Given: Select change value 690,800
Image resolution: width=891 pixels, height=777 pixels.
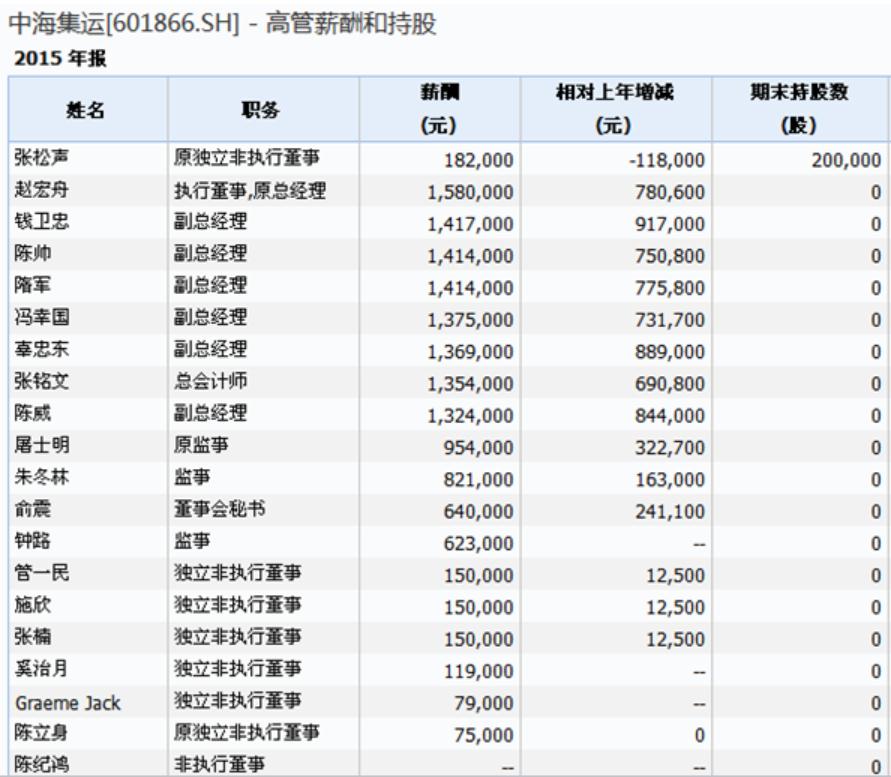Looking at the screenshot, I should [x=670, y=384].
